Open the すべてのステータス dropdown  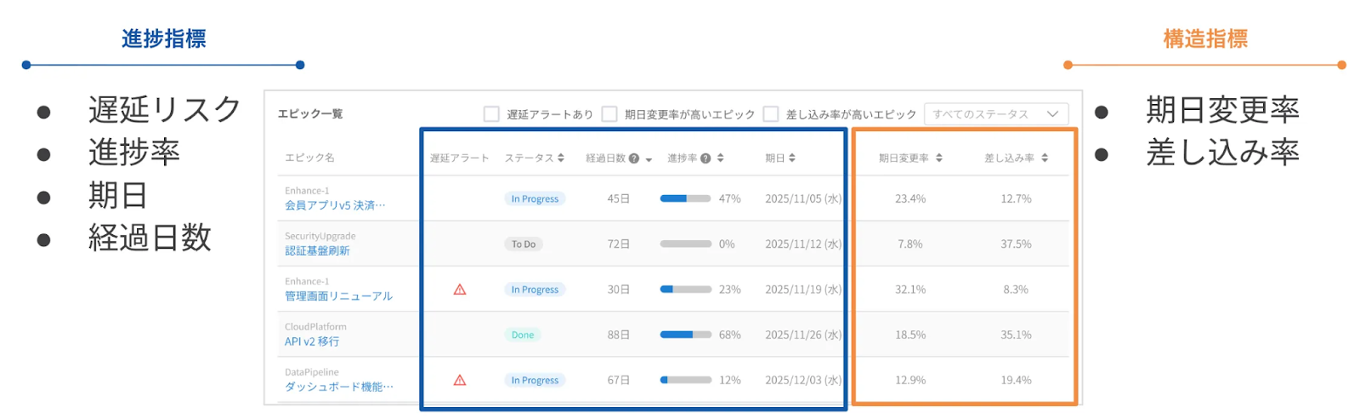tap(996, 114)
